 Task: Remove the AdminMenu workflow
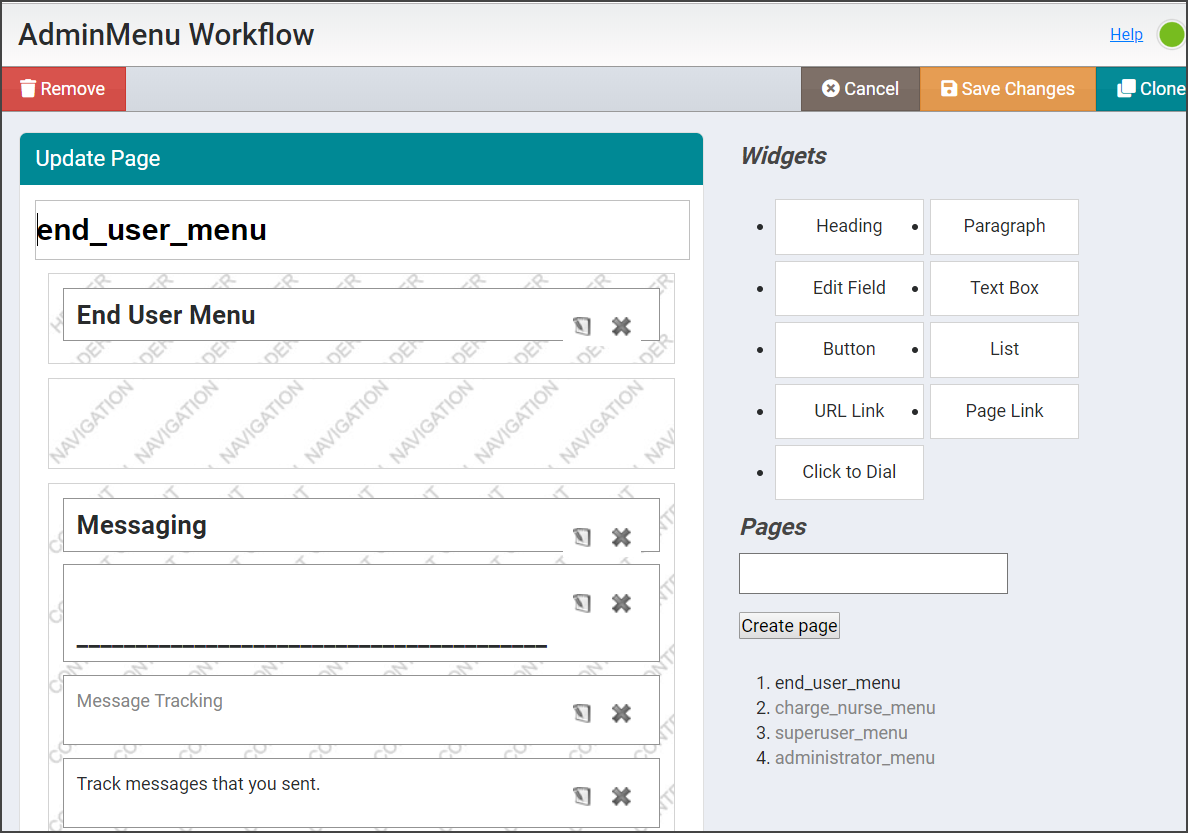(x=63, y=88)
